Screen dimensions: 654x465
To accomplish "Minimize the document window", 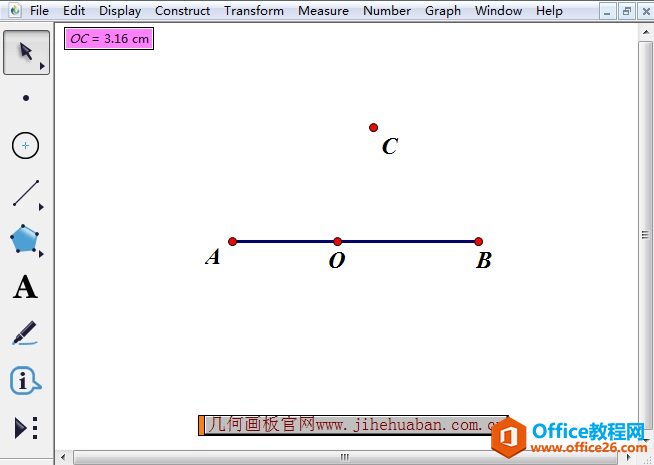I will tap(607, 12).
